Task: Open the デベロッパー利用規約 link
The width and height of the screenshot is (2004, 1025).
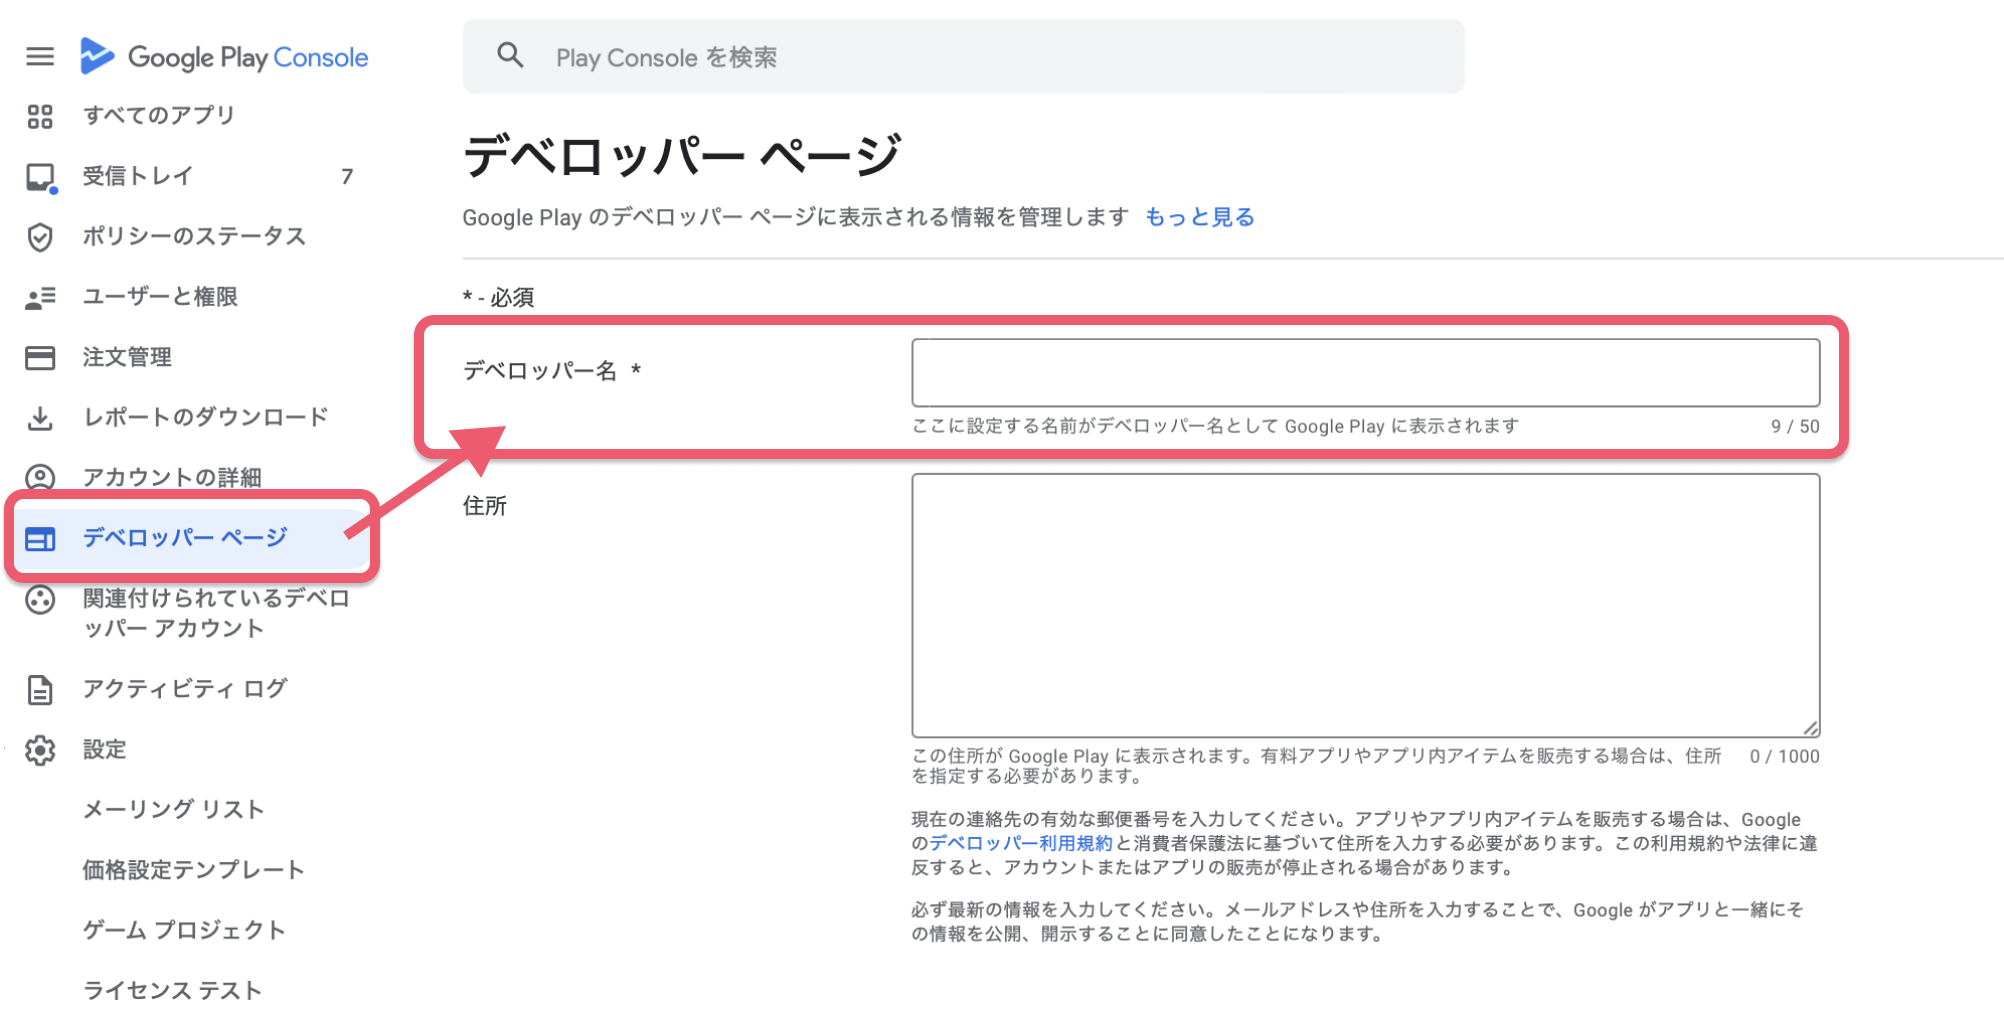Action: point(1021,843)
